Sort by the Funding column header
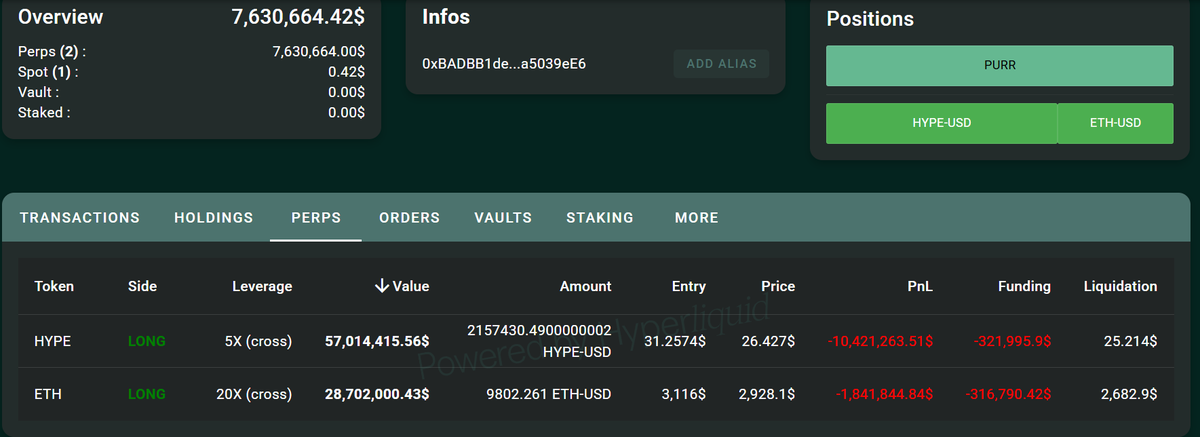The image size is (1200, 437). pos(1024,286)
